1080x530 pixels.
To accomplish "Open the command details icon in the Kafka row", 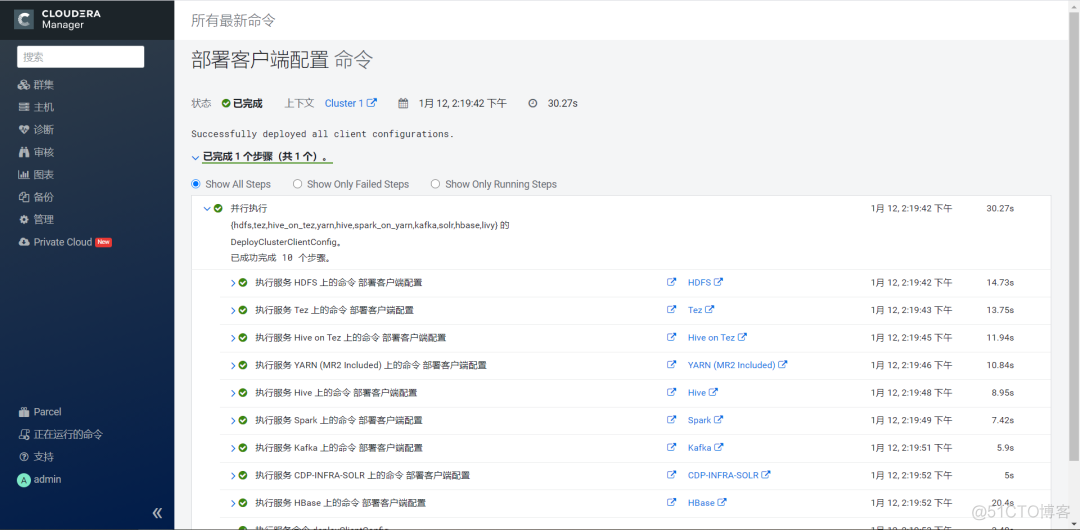I will (672, 447).
